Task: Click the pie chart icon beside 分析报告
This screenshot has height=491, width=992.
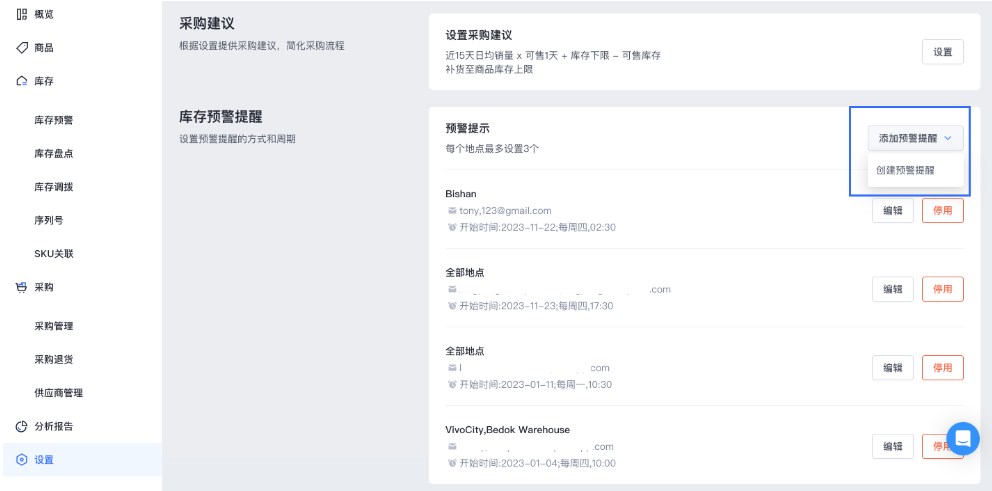Action: [22, 426]
